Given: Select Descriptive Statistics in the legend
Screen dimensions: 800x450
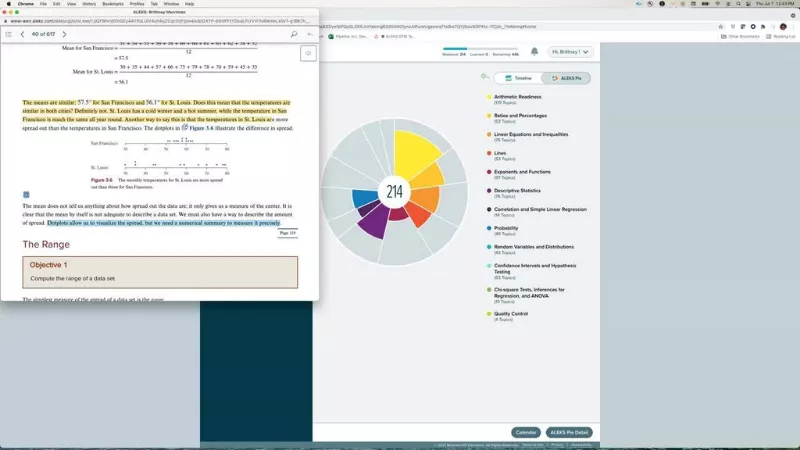Looking at the screenshot, I should 517,191.
